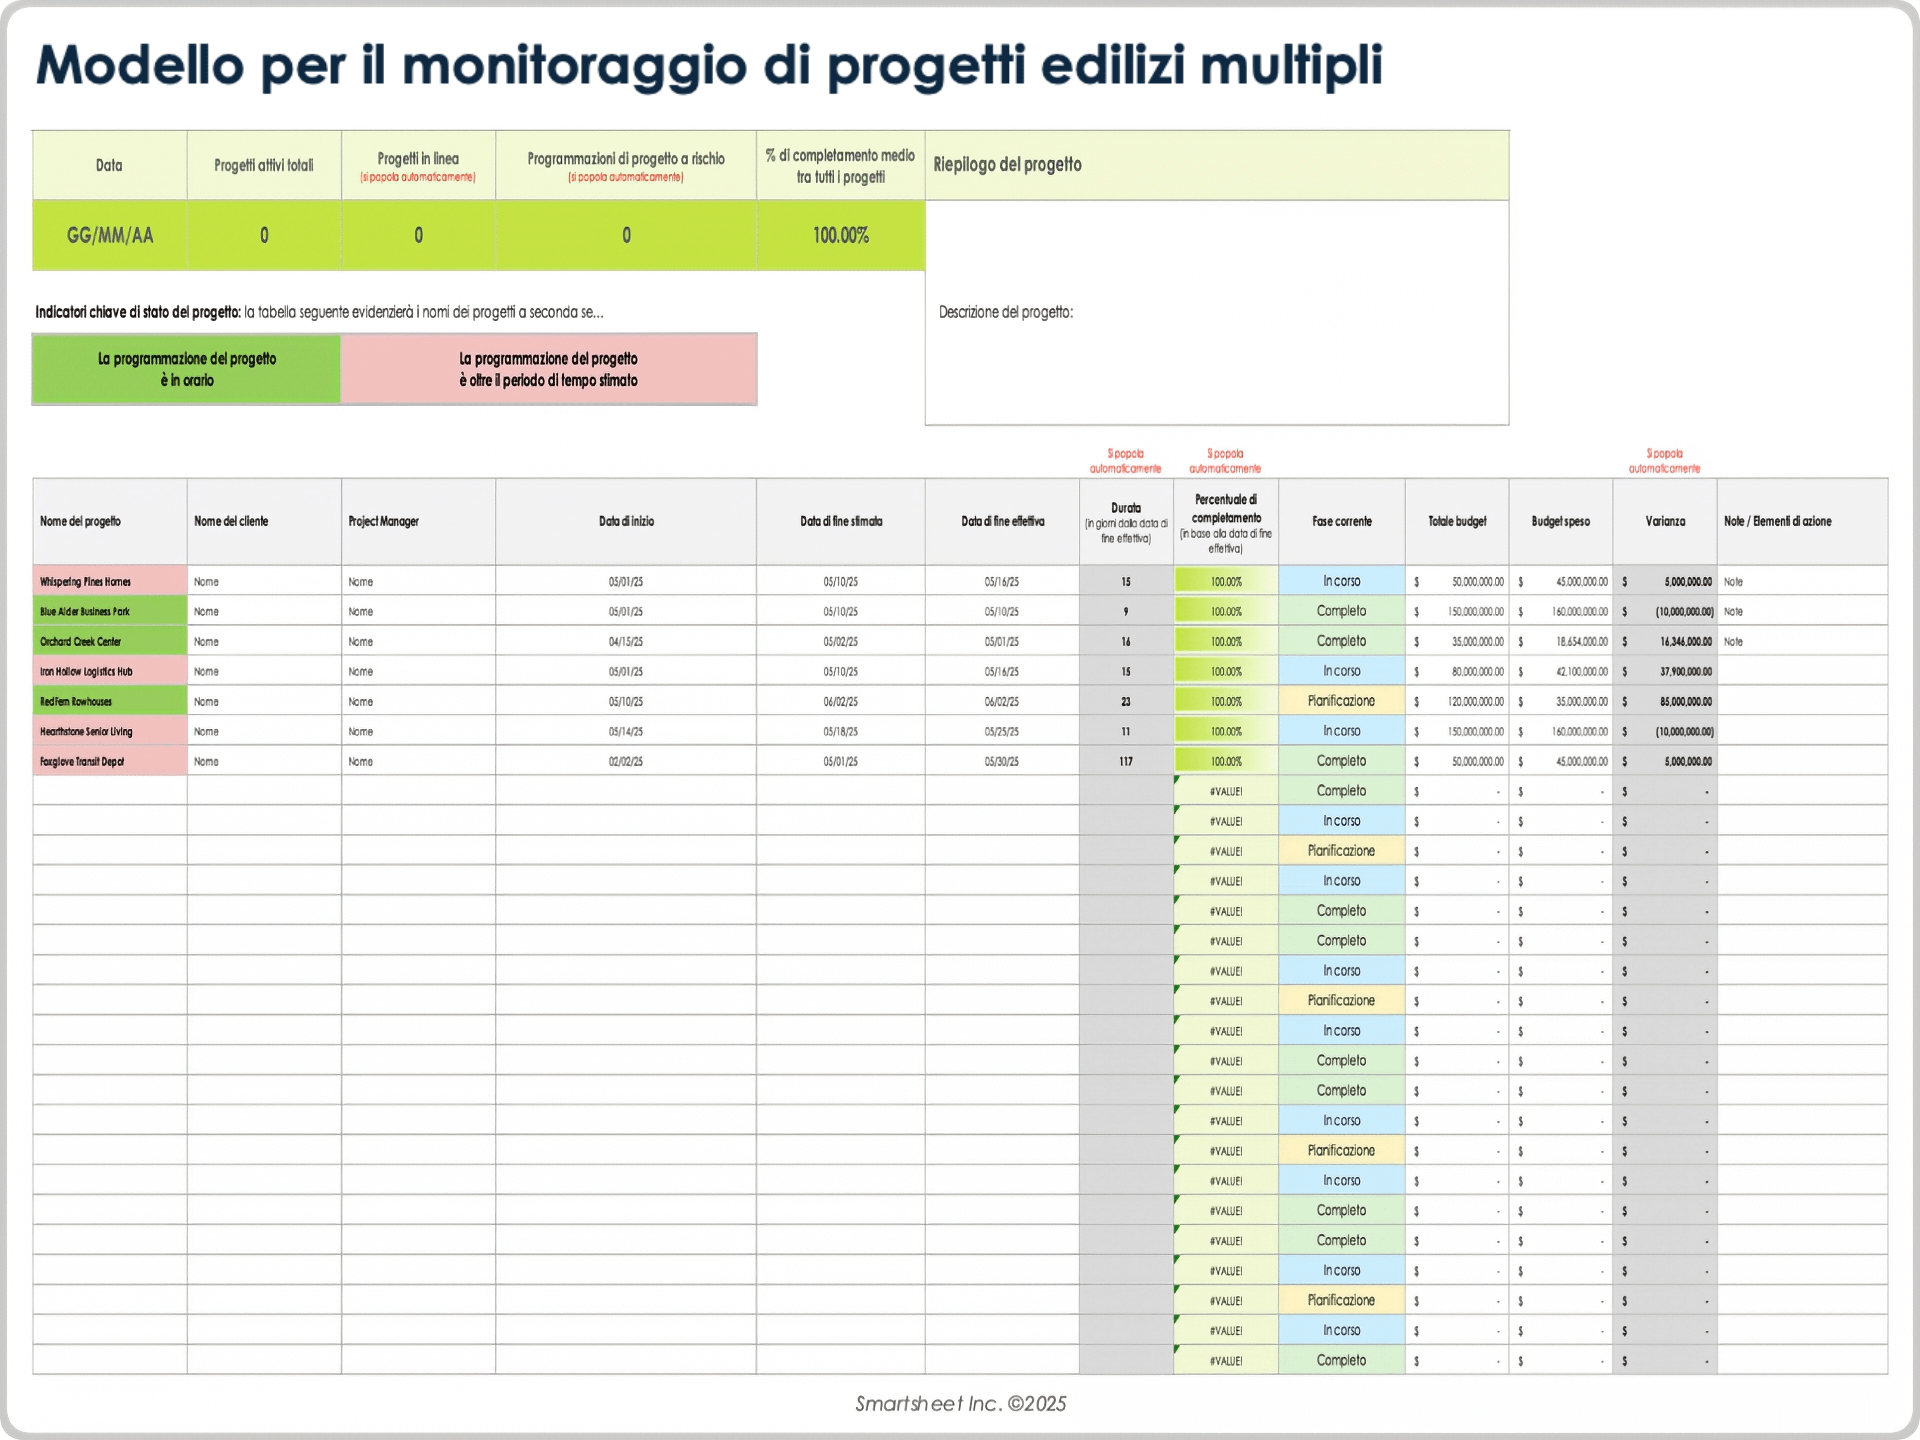Click the 'Hearthstone Senior Living' project cell

pos(110,731)
